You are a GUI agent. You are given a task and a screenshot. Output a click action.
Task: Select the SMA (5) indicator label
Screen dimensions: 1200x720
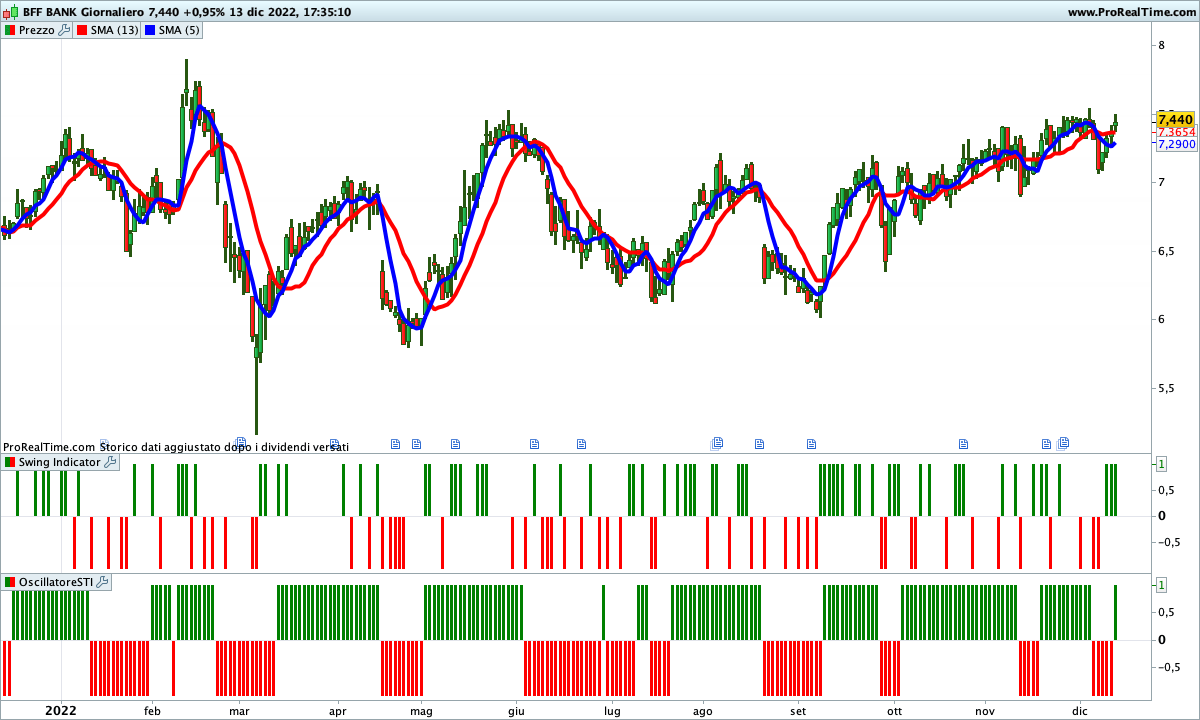pos(179,30)
